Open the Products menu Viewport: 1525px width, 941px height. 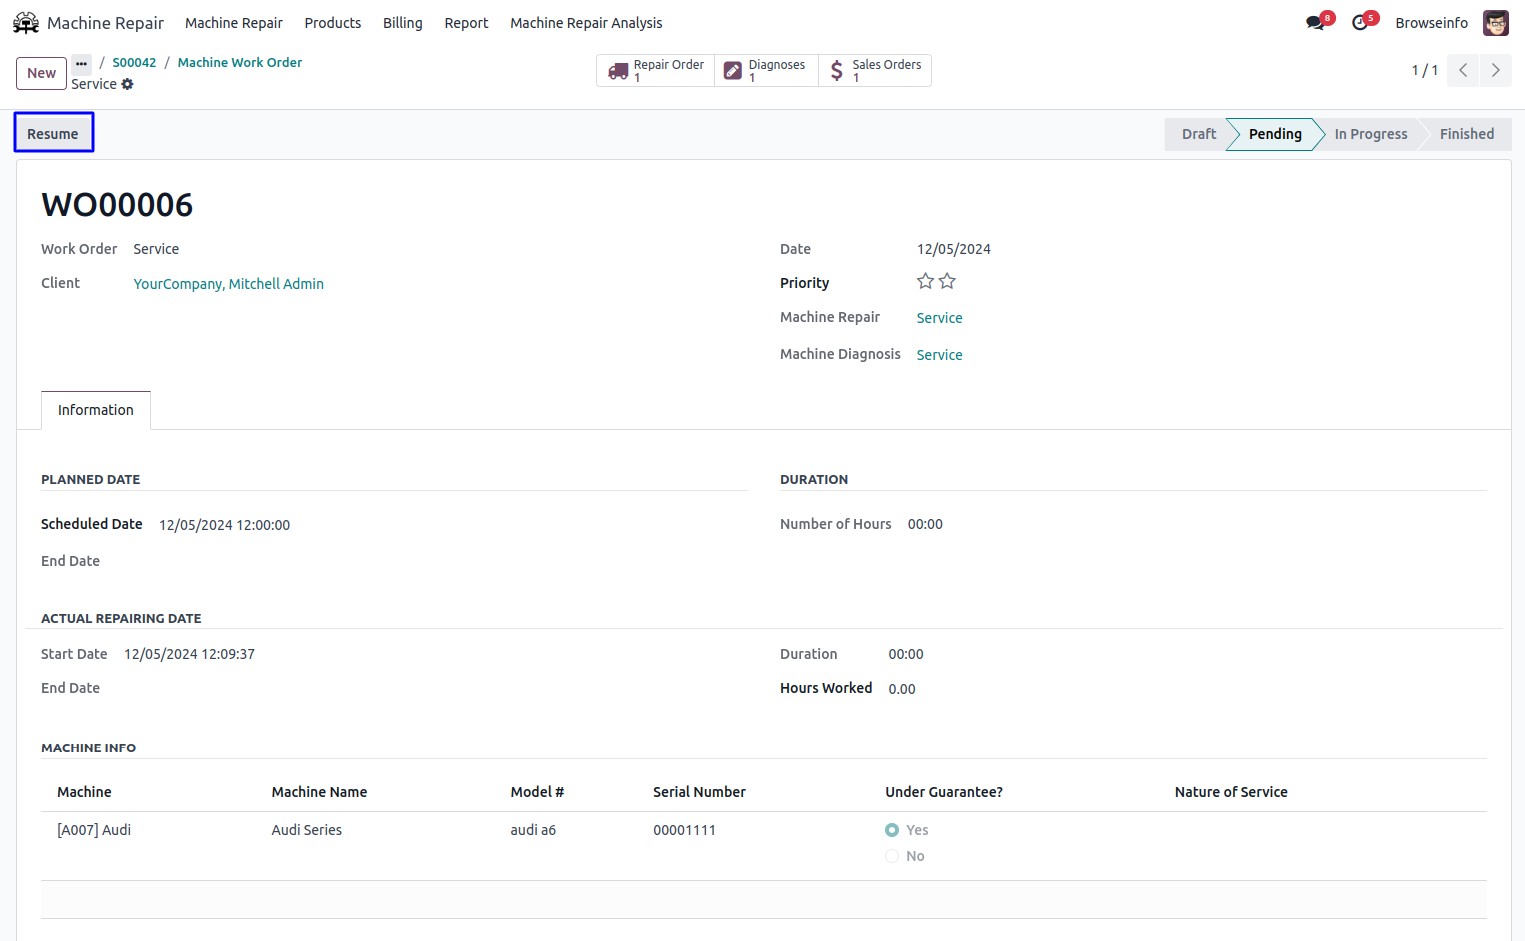coord(332,23)
